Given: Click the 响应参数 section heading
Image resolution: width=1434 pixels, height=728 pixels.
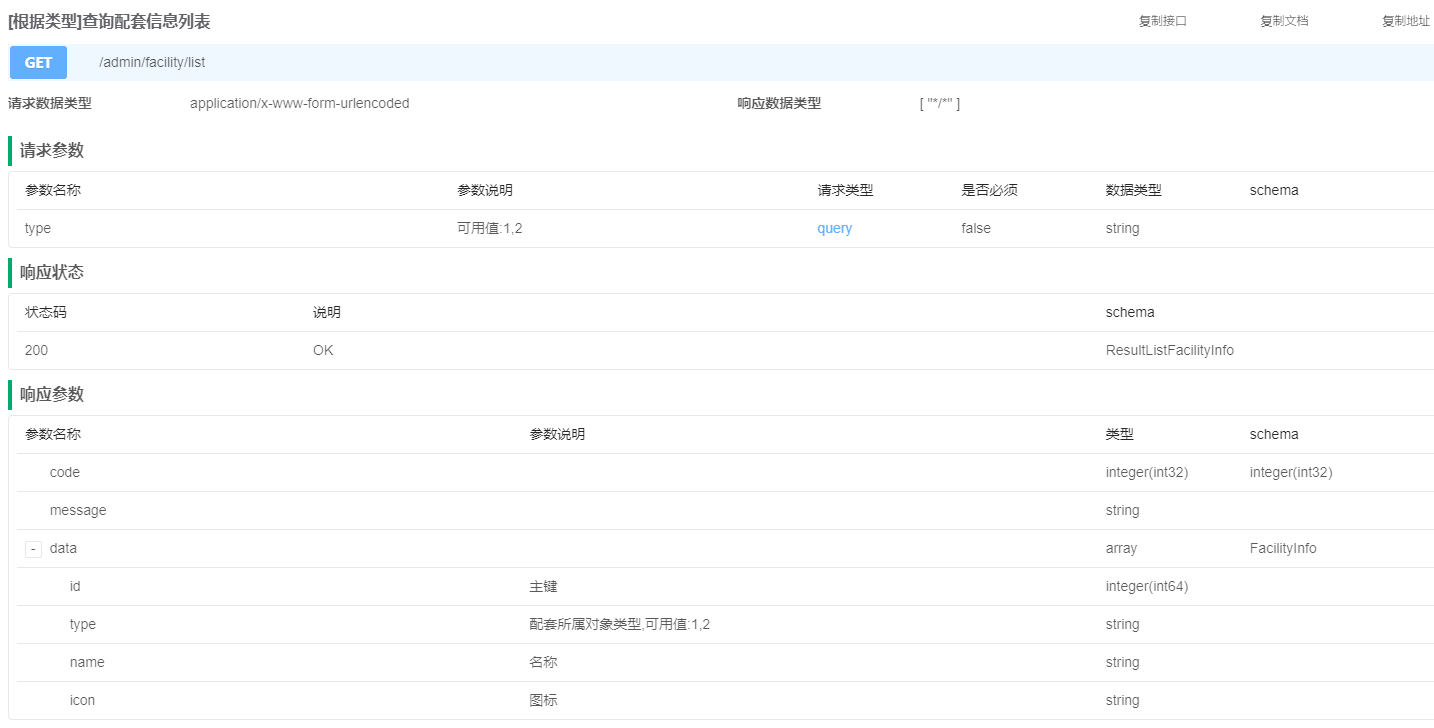Looking at the screenshot, I should 52,395.
